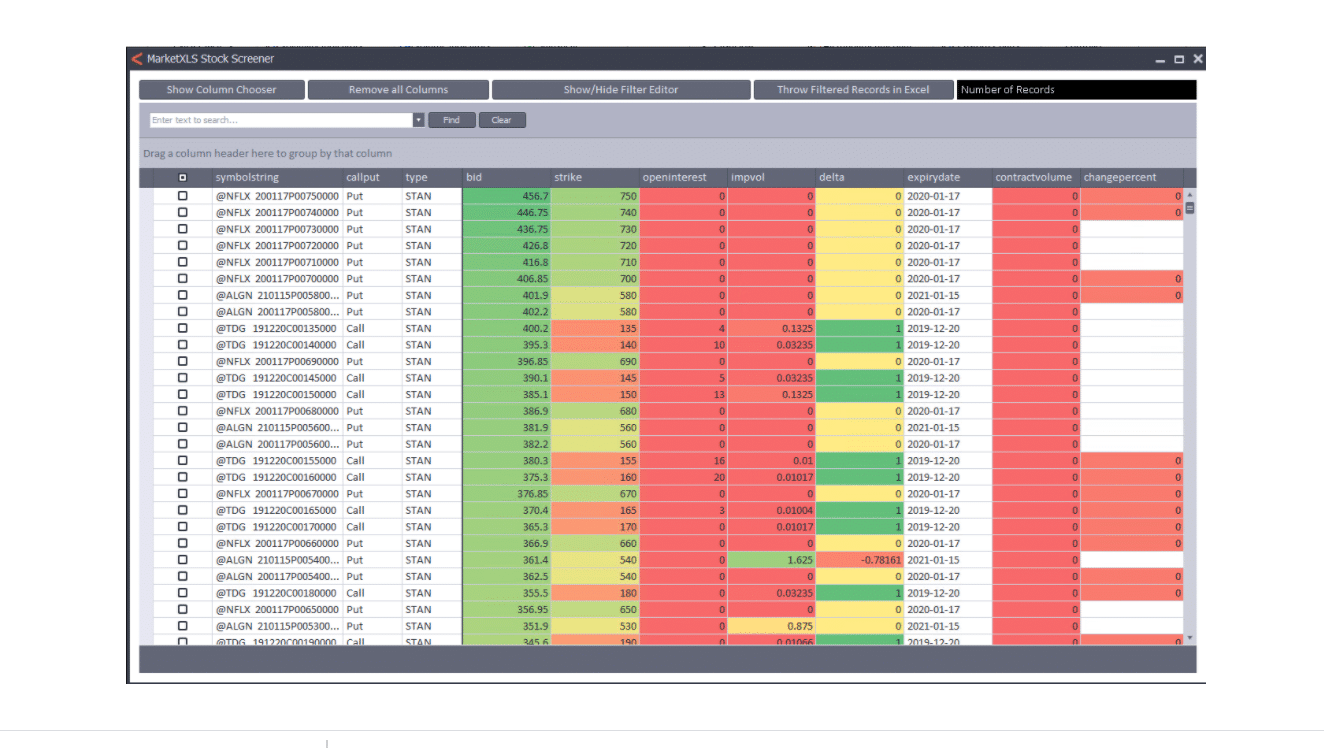
Task: Click scrollbar up arrow in the grid
Action: coord(1190,194)
